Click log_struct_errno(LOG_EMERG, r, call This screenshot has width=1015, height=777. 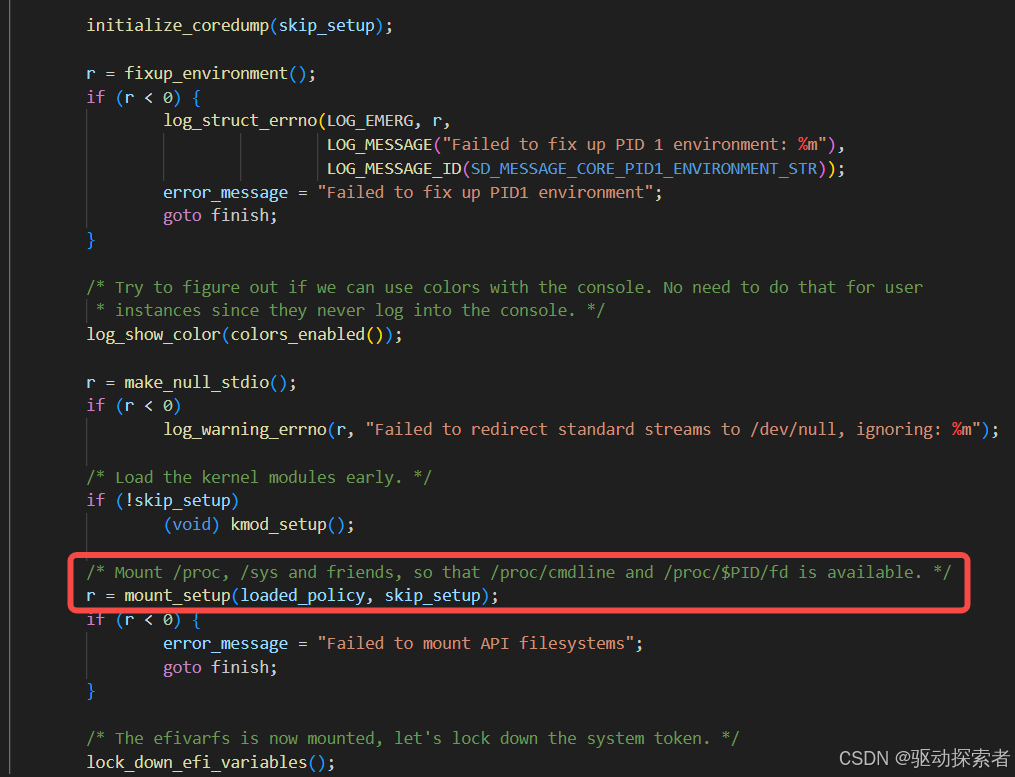[307, 121]
